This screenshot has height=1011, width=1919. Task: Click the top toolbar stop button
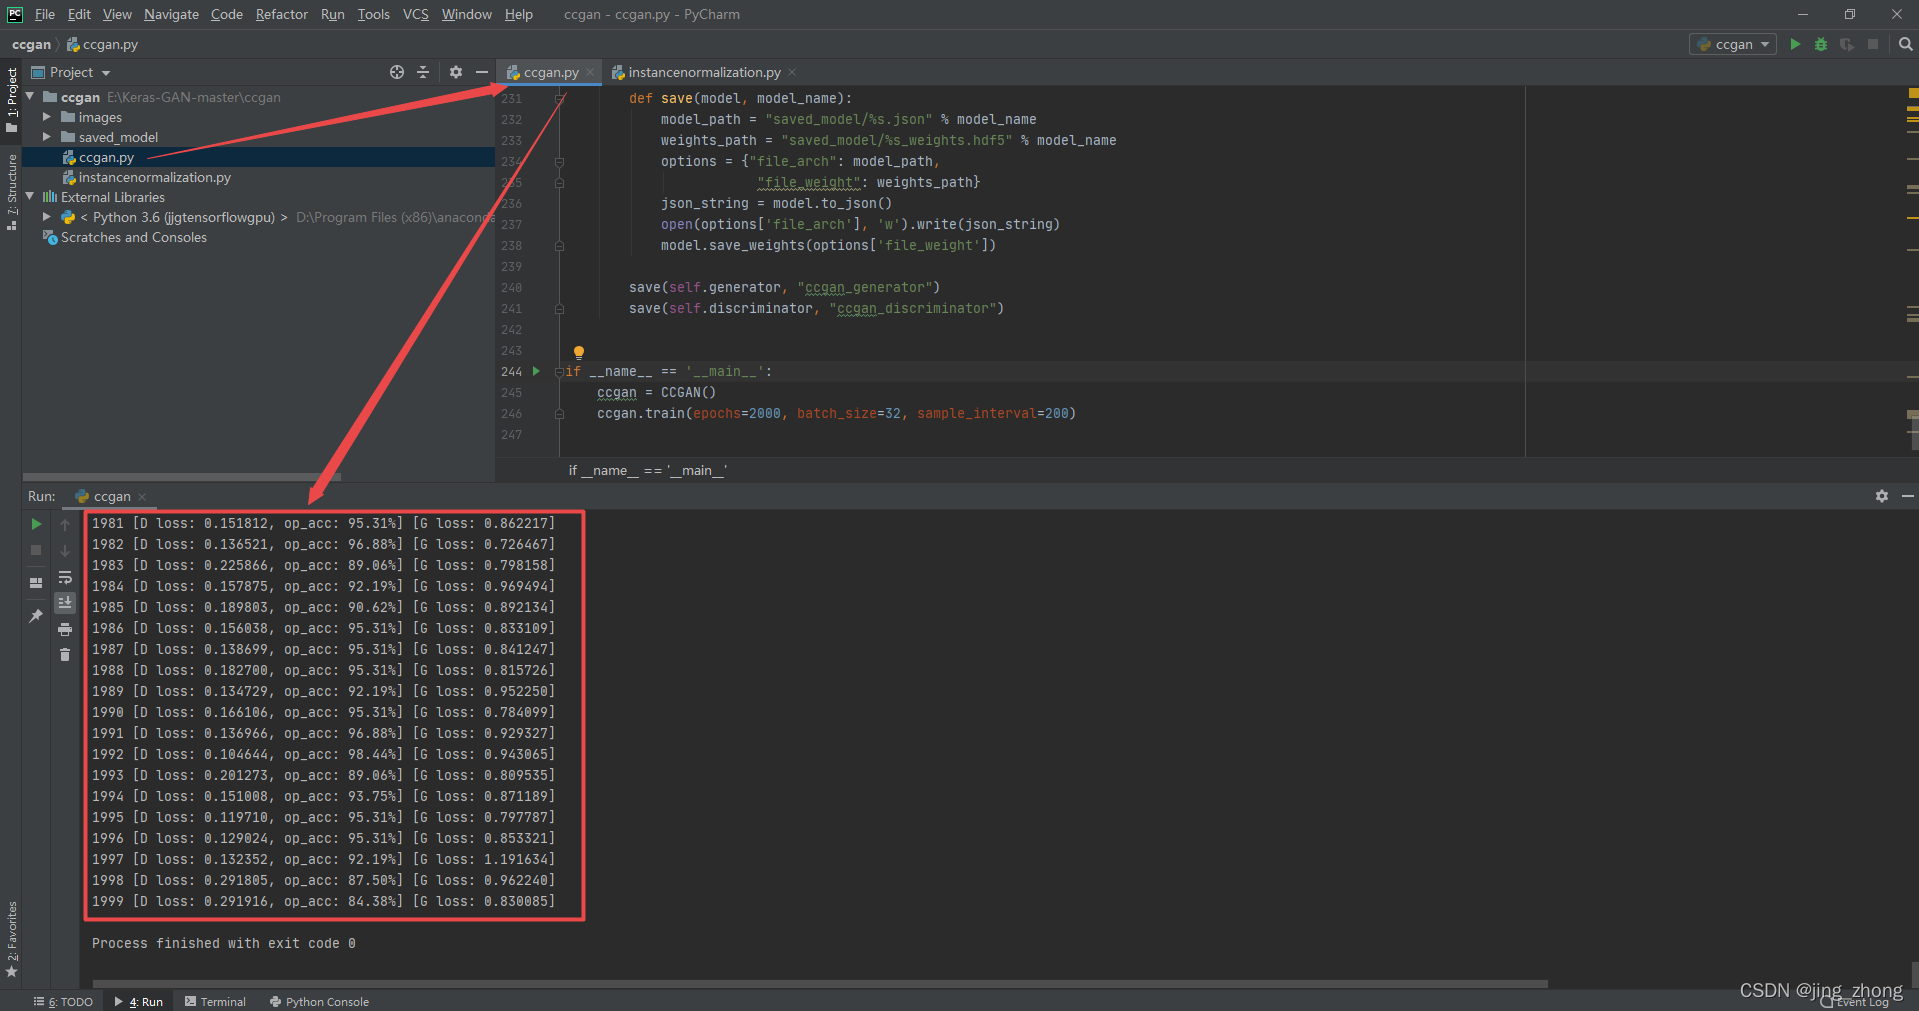(x=1873, y=44)
